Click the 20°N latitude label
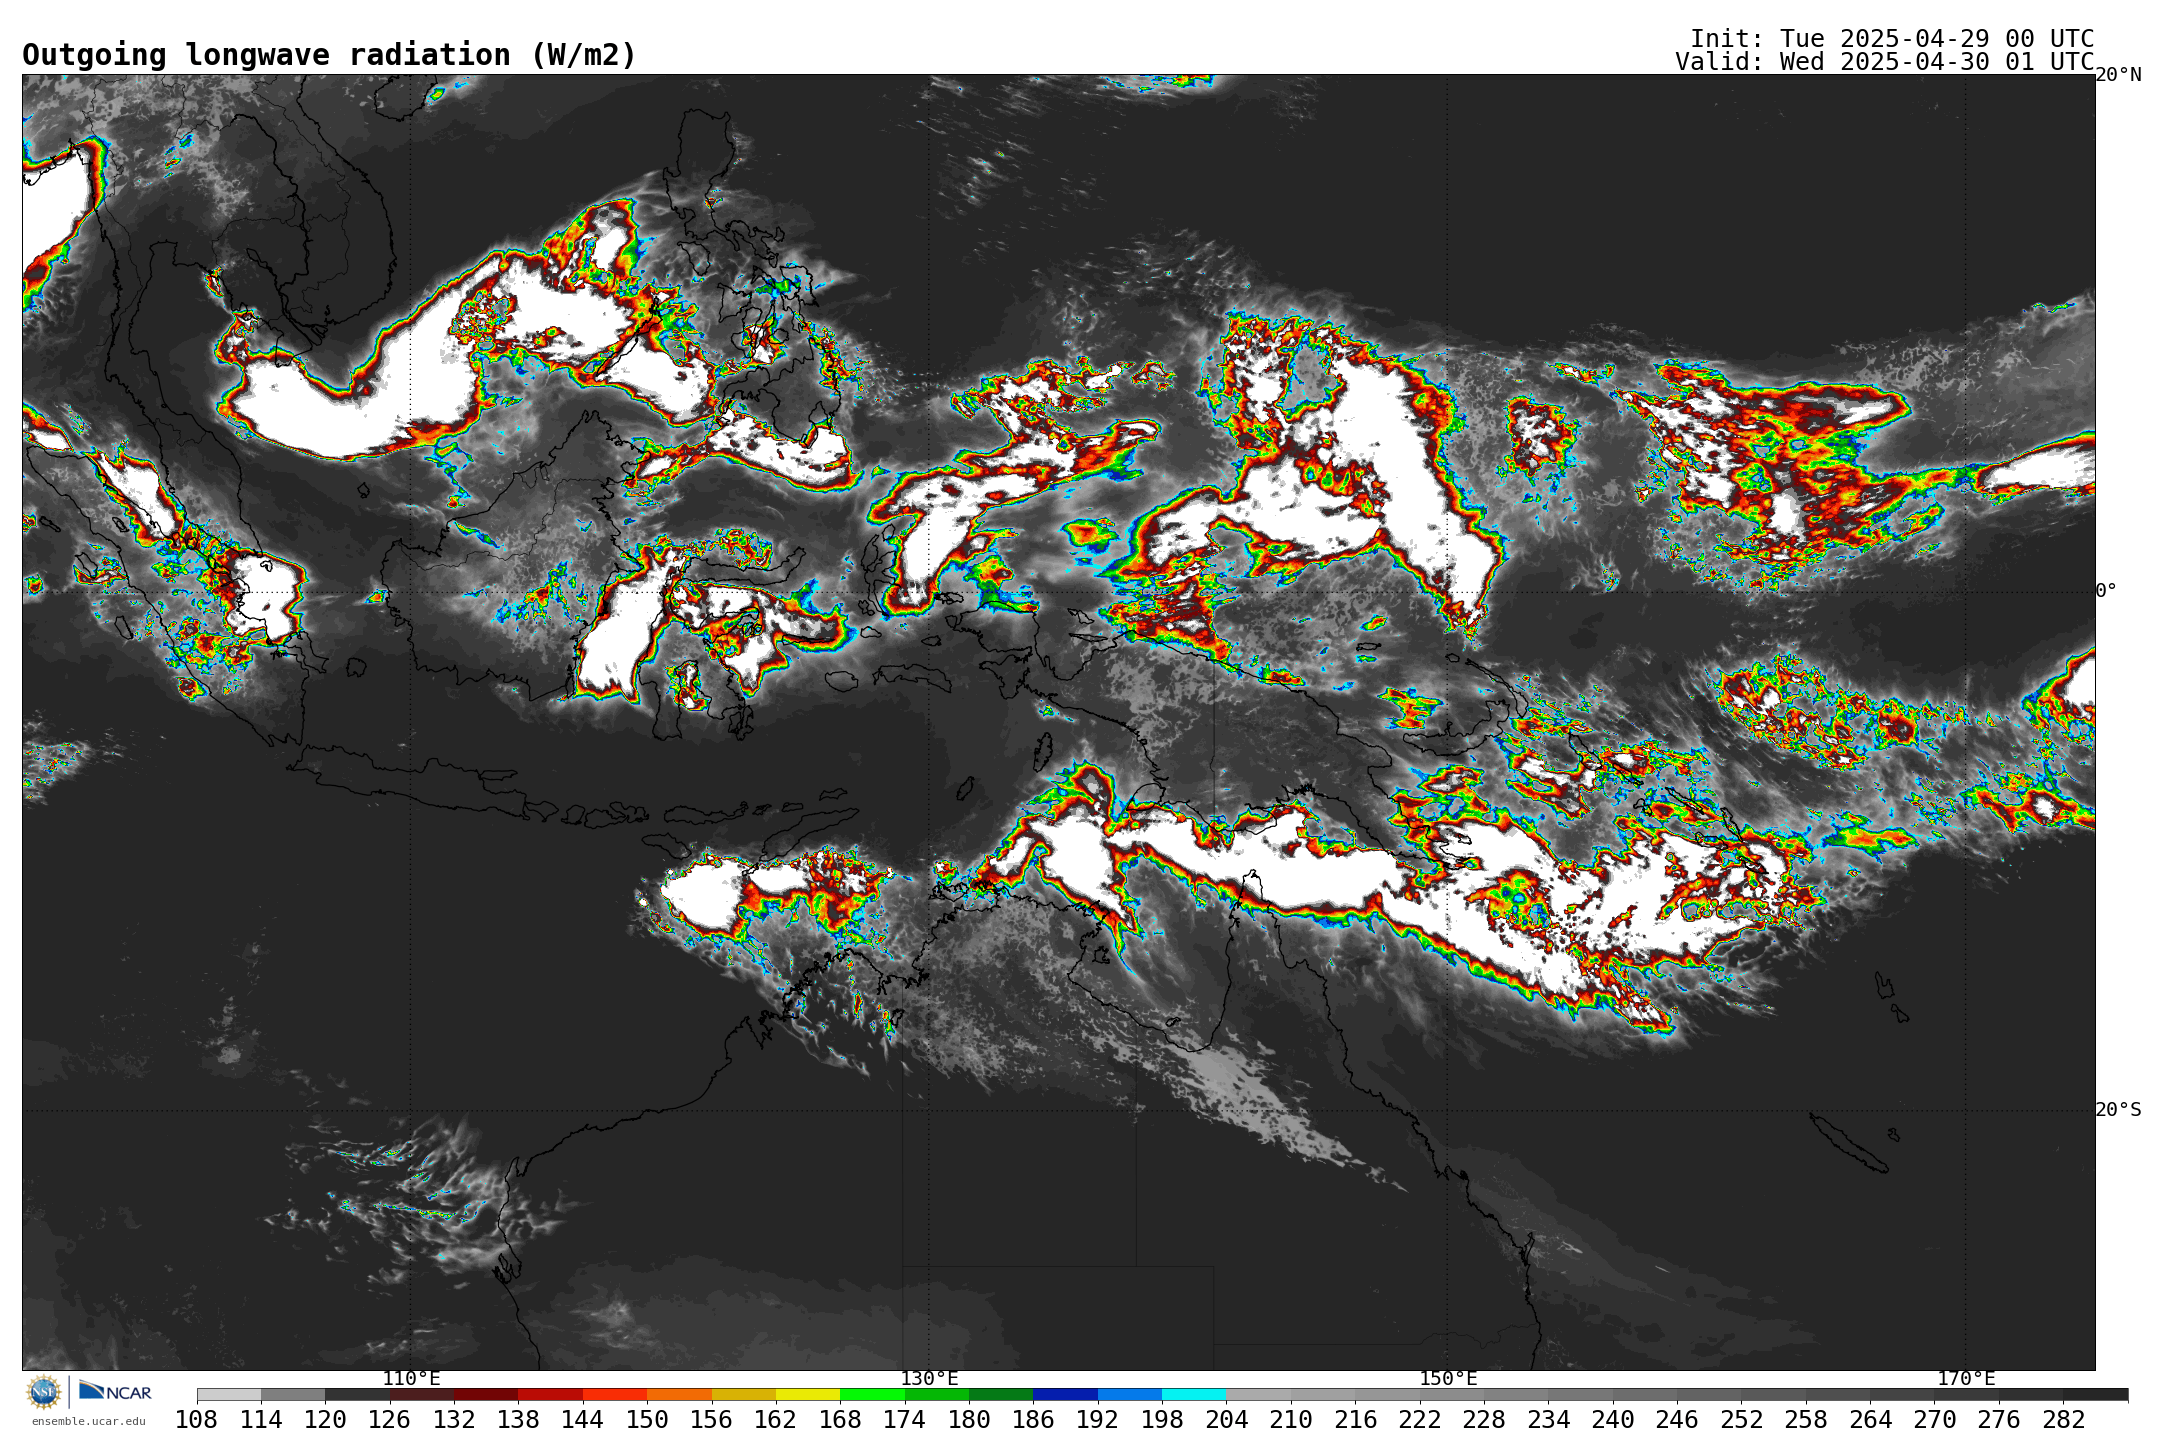Viewport: 2160px width, 1433px height. click(2118, 75)
